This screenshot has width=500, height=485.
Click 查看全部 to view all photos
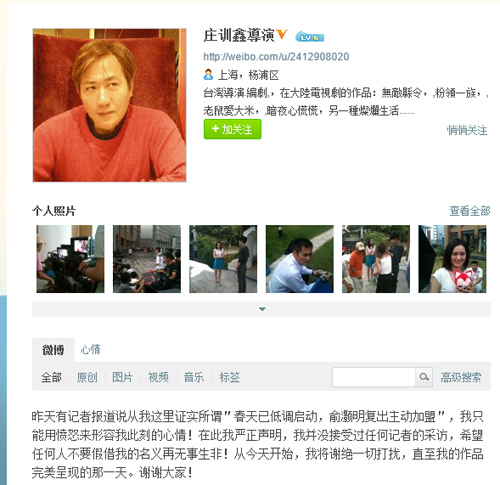coord(470,211)
